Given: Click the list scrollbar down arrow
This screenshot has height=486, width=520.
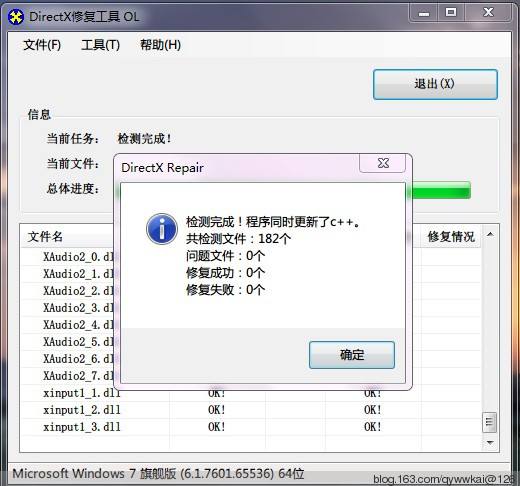Looking at the screenshot, I should 490,442.
